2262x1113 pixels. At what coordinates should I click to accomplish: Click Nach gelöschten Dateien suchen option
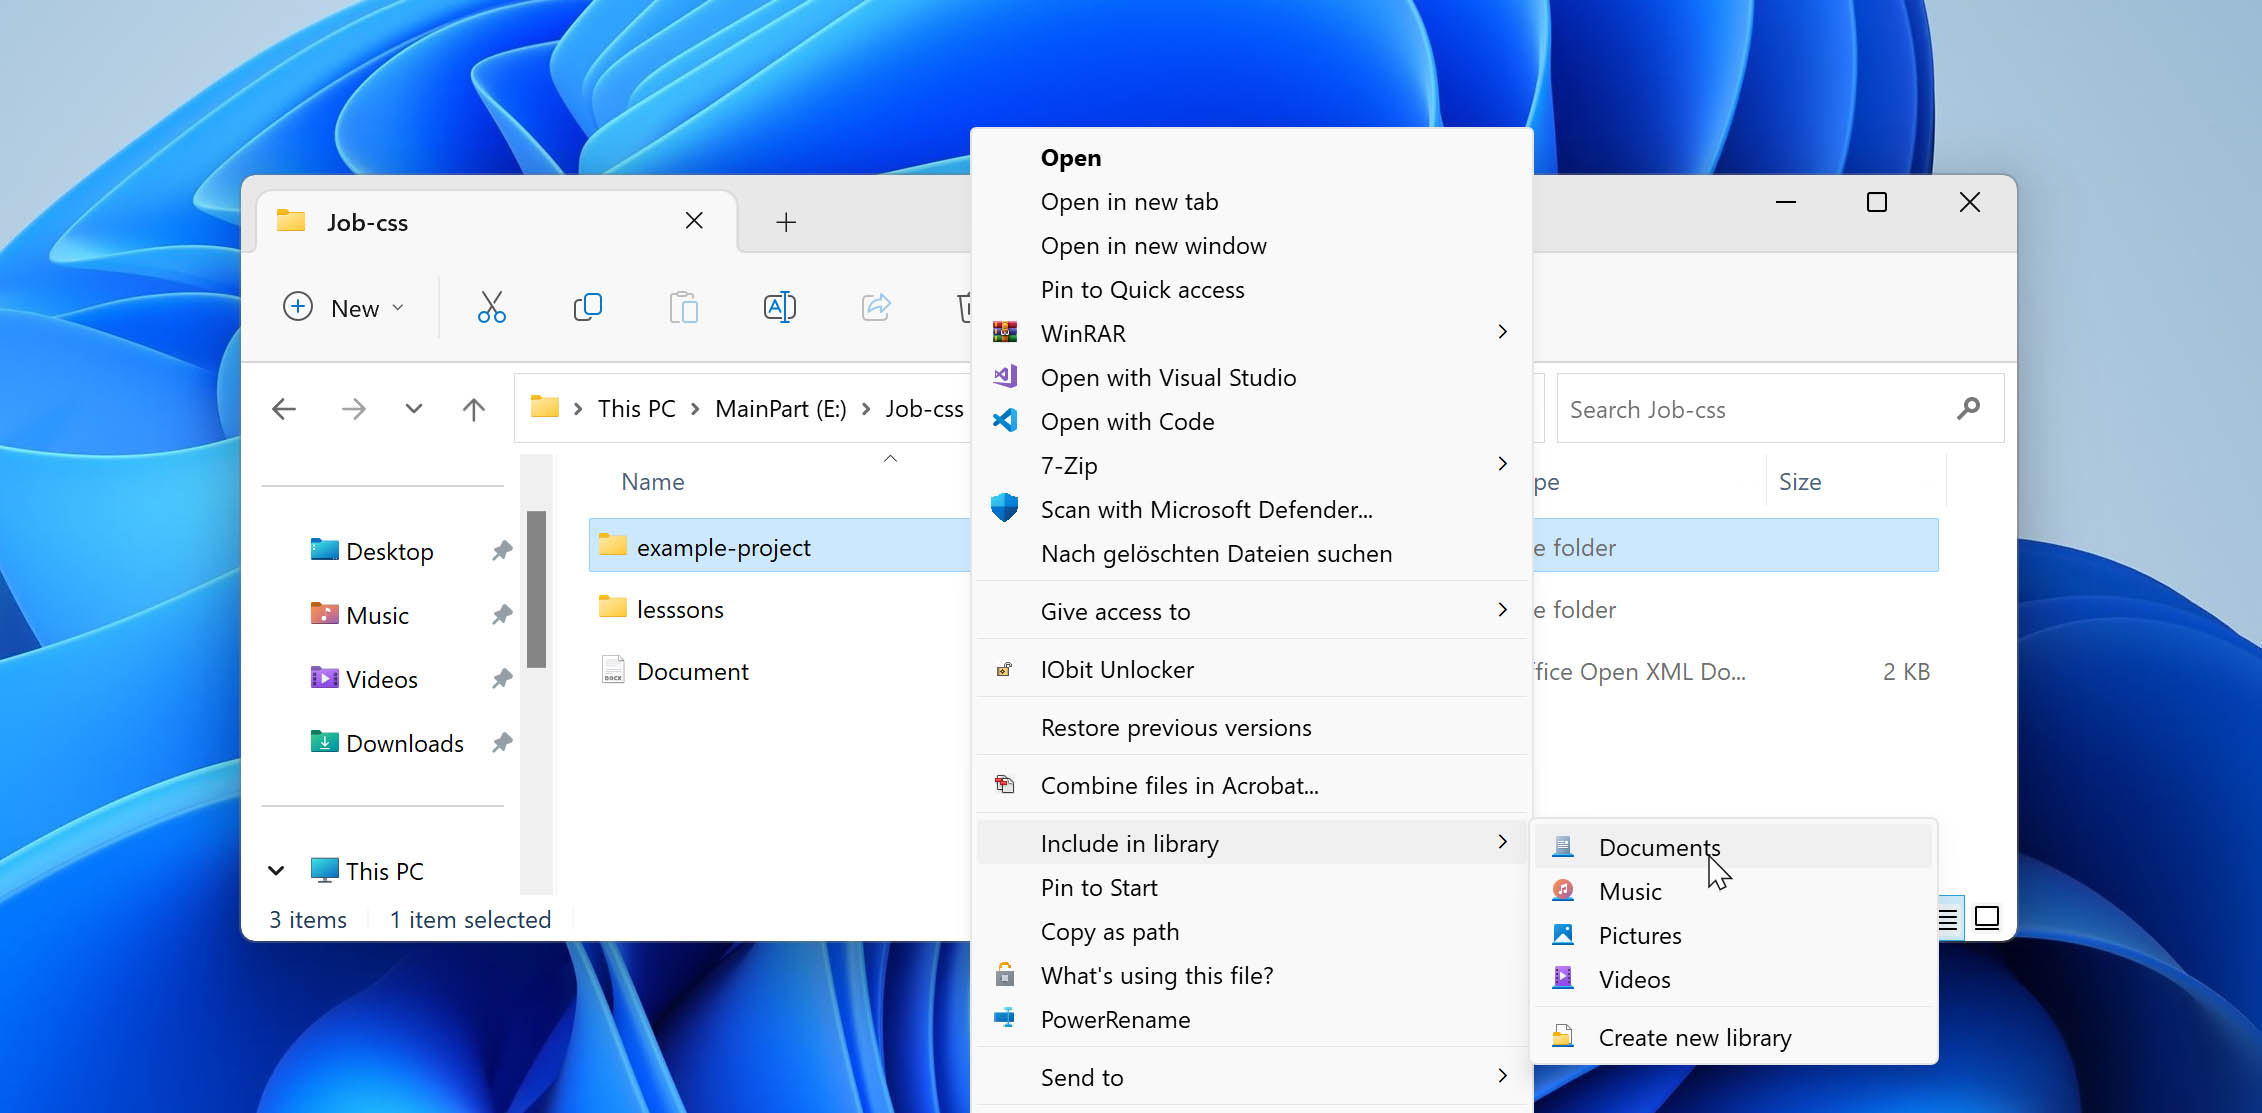coord(1216,552)
